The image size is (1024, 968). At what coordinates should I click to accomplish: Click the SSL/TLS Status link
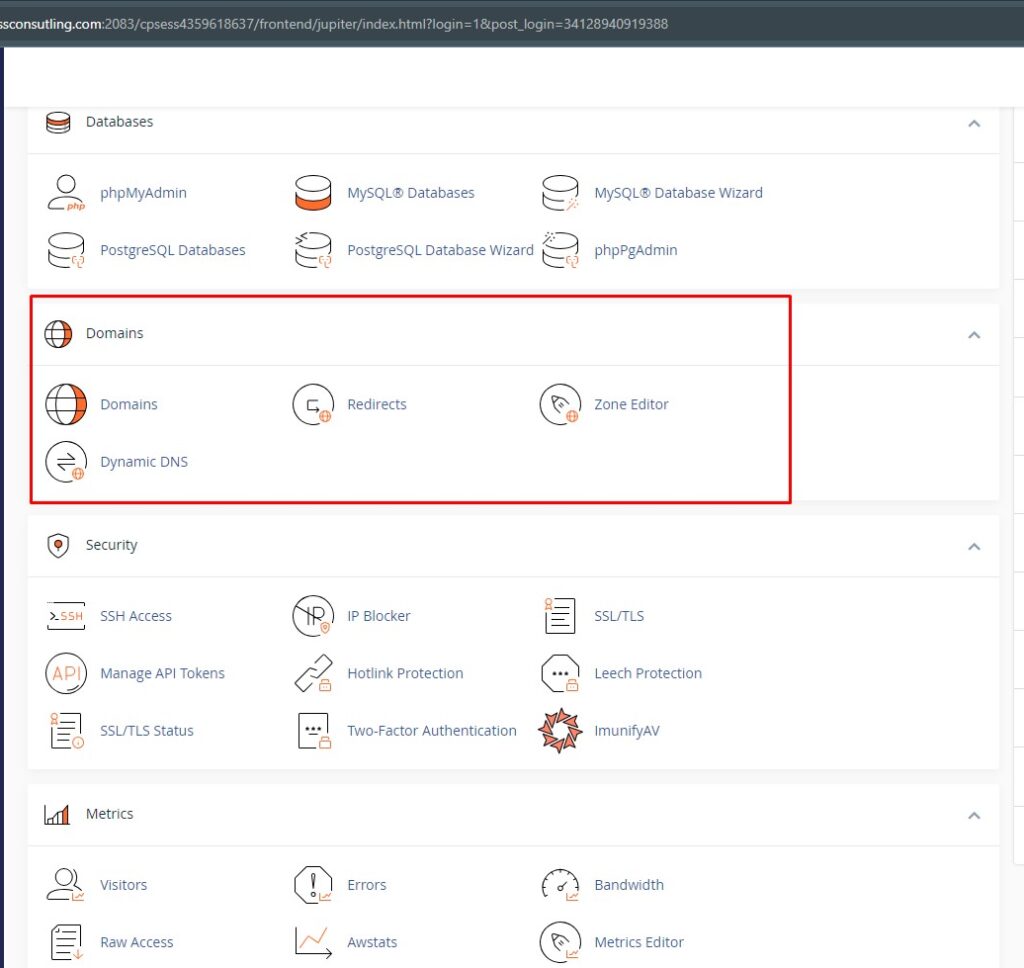pos(146,731)
